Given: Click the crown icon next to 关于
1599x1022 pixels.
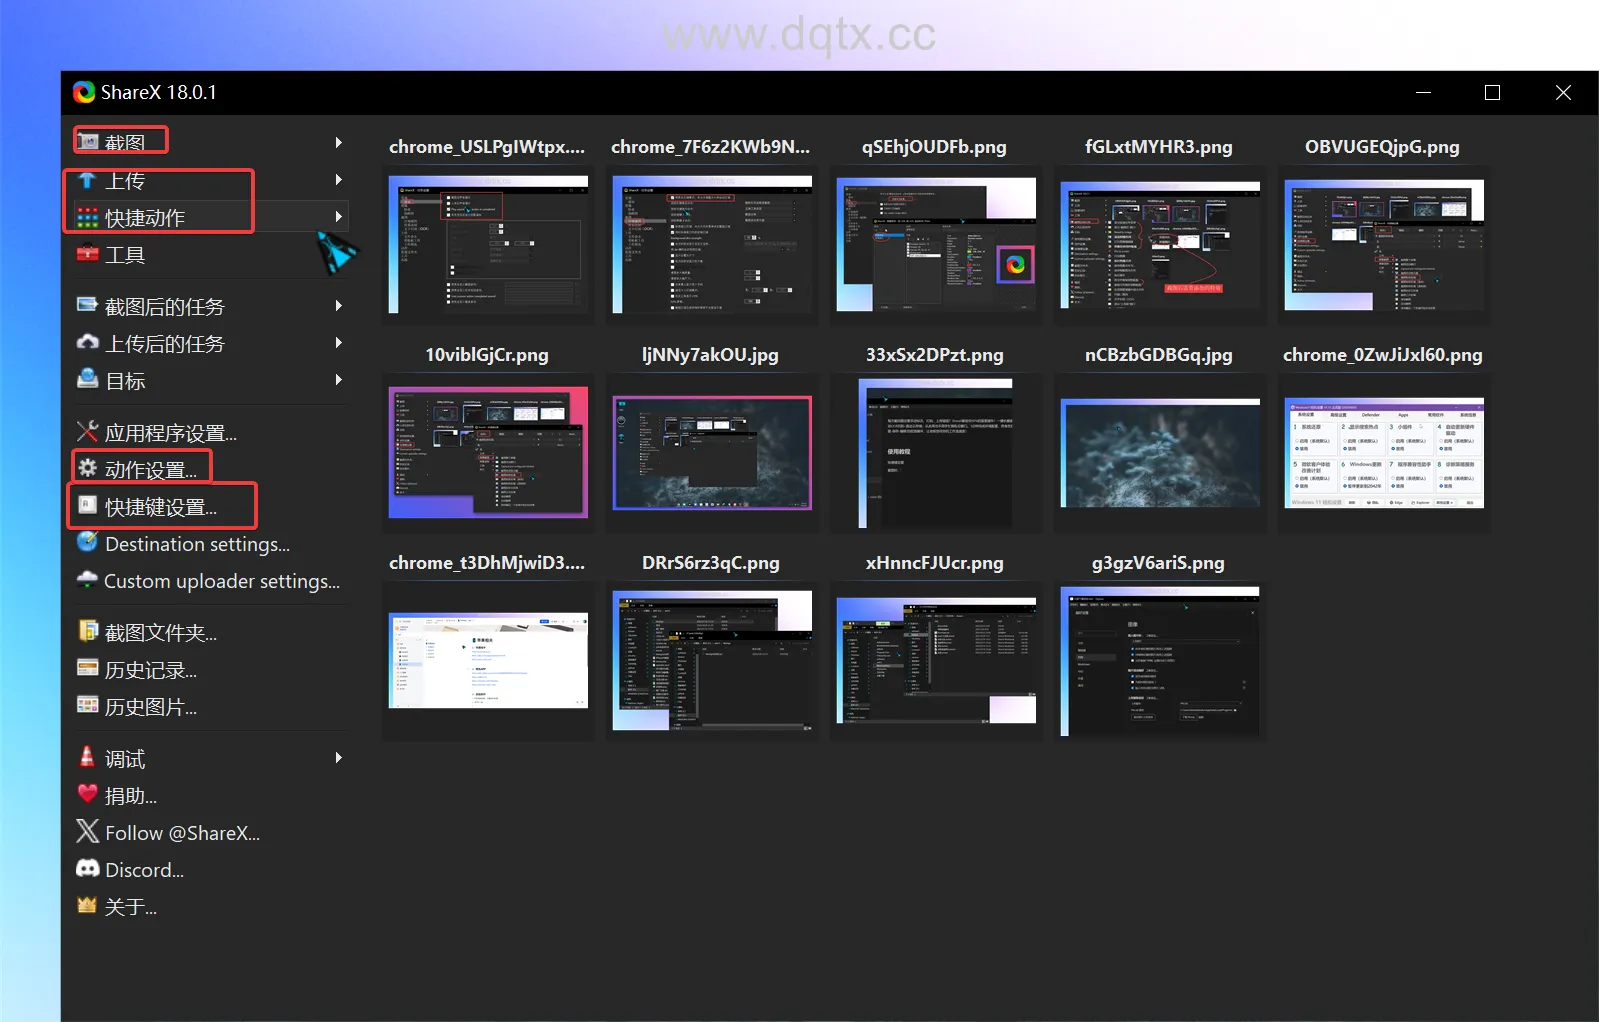Looking at the screenshot, I should tap(87, 906).
